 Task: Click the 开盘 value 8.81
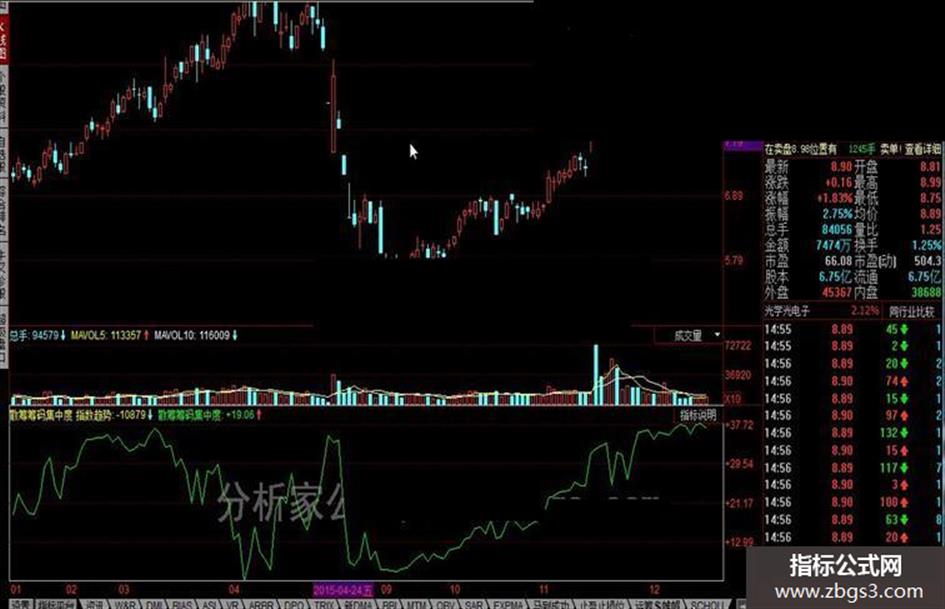click(x=931, y=166)
